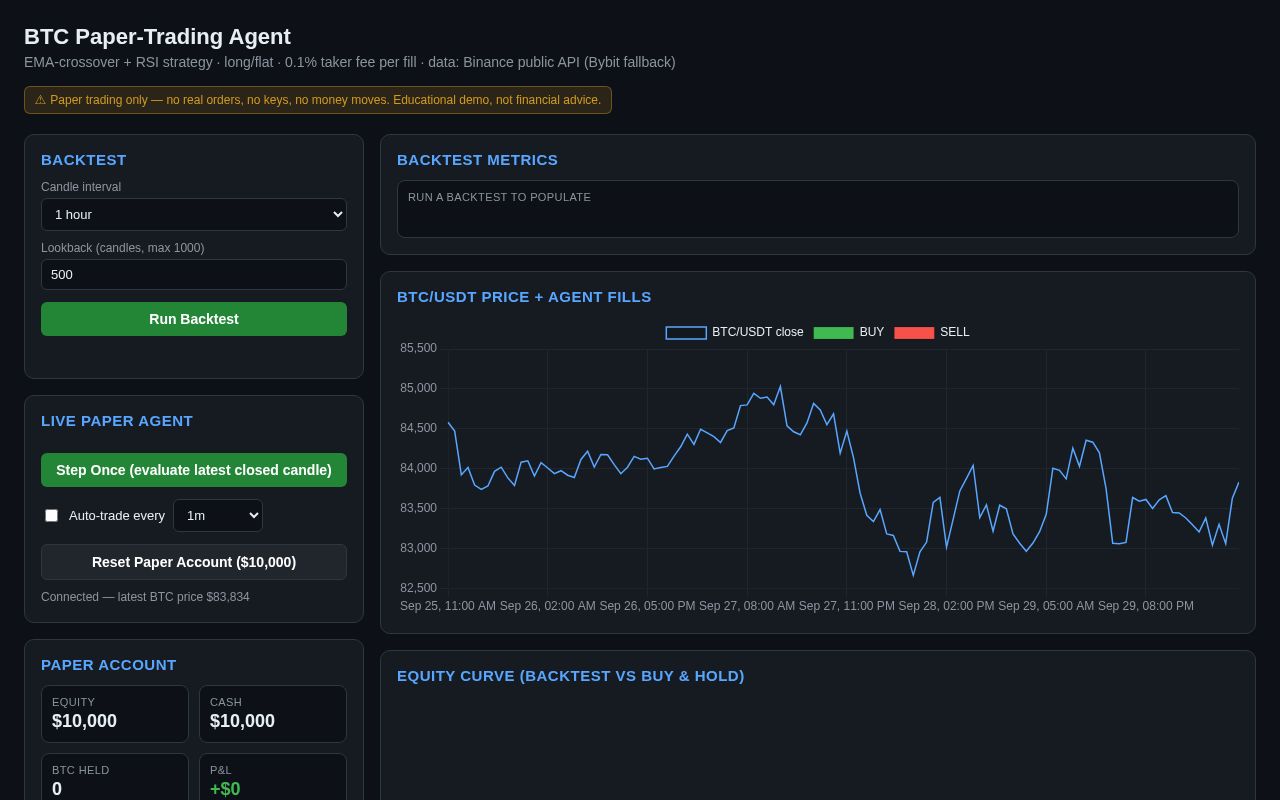Open the Candle interval dropdown
The height and width of the screenshot is (800, 1280).
pos(194,214)
